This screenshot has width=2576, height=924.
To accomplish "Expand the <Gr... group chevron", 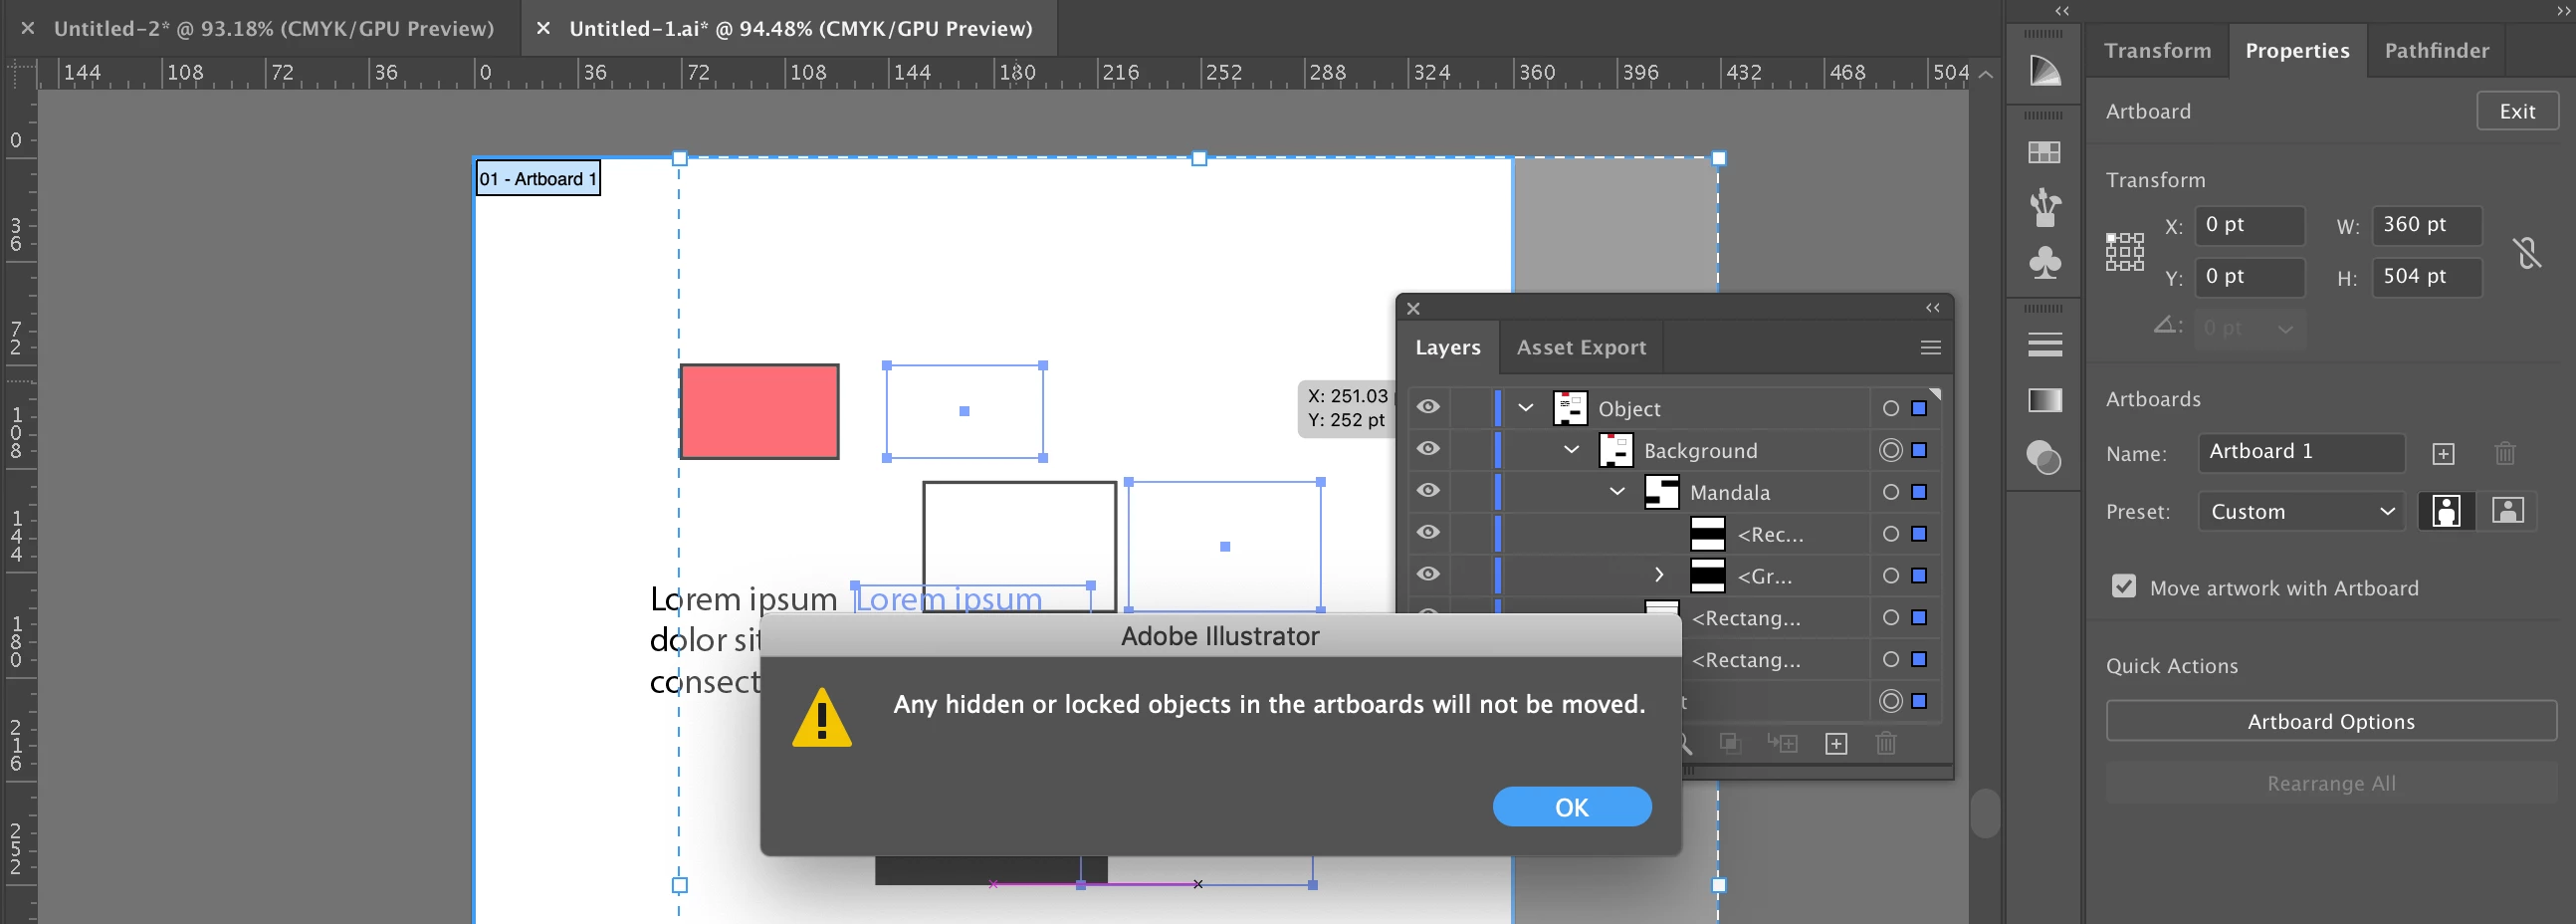I will [x=1660, y=575].
